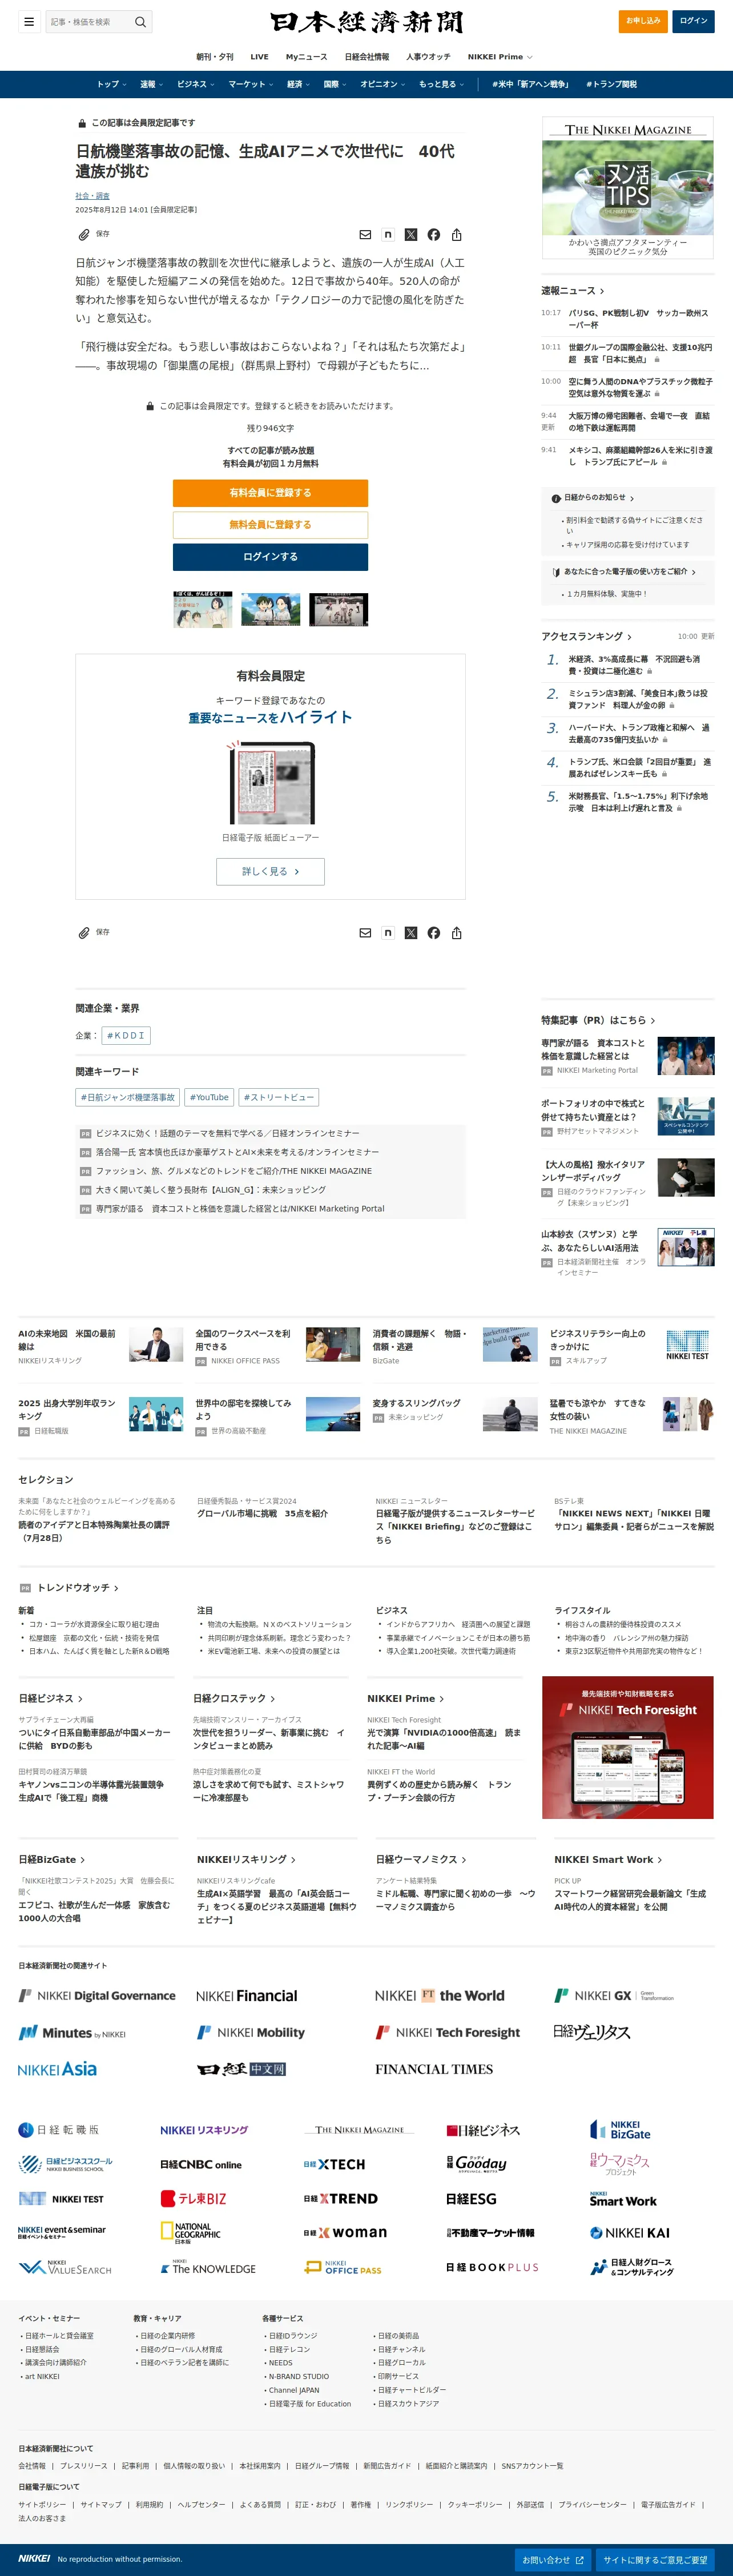Open the NIKKEI KAI logo

(630, 2232)
